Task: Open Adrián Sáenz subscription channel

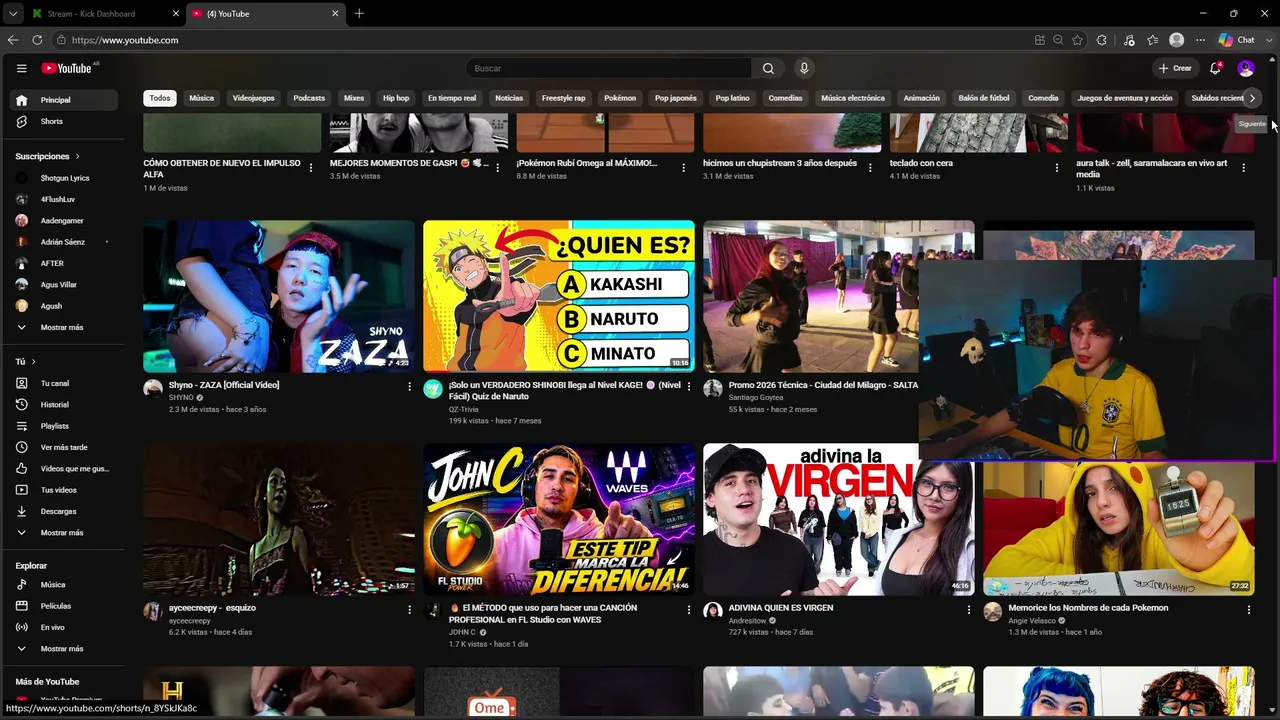Action: click(64, 242)
